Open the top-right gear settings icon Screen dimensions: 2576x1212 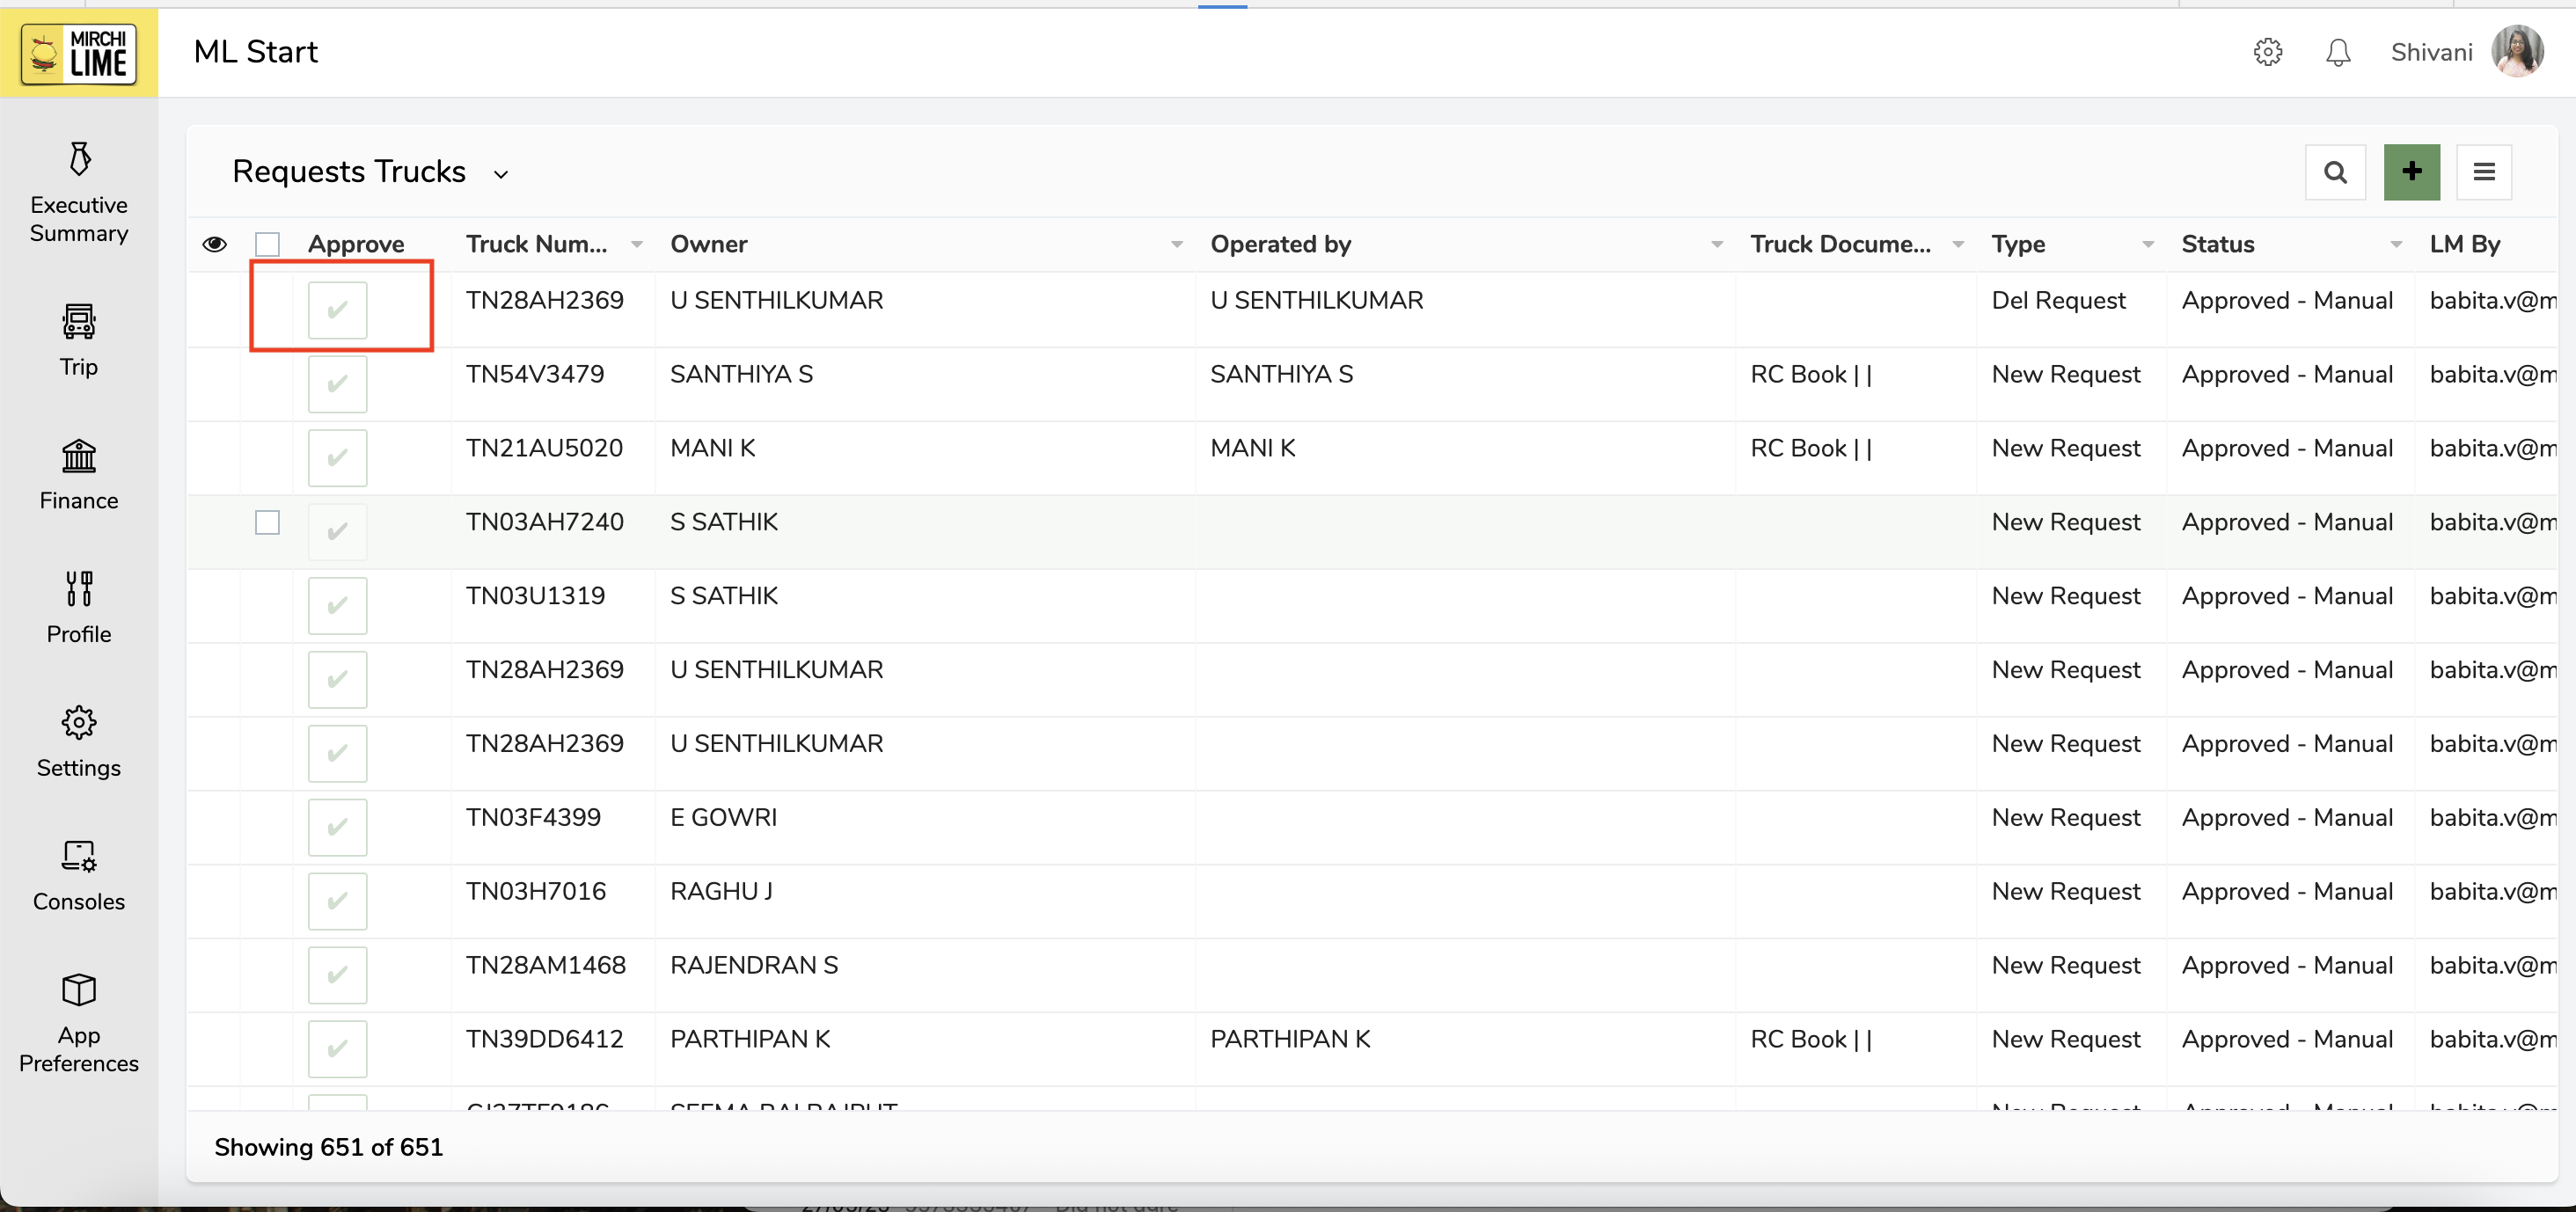point(2267,52)
